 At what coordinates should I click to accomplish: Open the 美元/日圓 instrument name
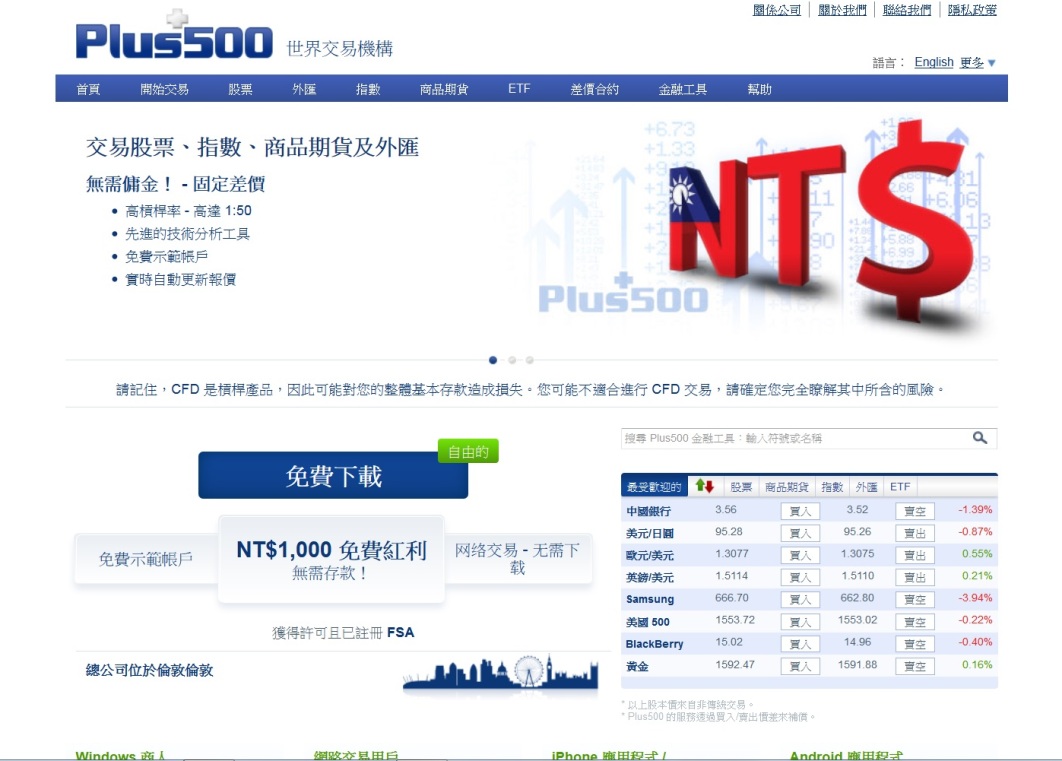650,534
